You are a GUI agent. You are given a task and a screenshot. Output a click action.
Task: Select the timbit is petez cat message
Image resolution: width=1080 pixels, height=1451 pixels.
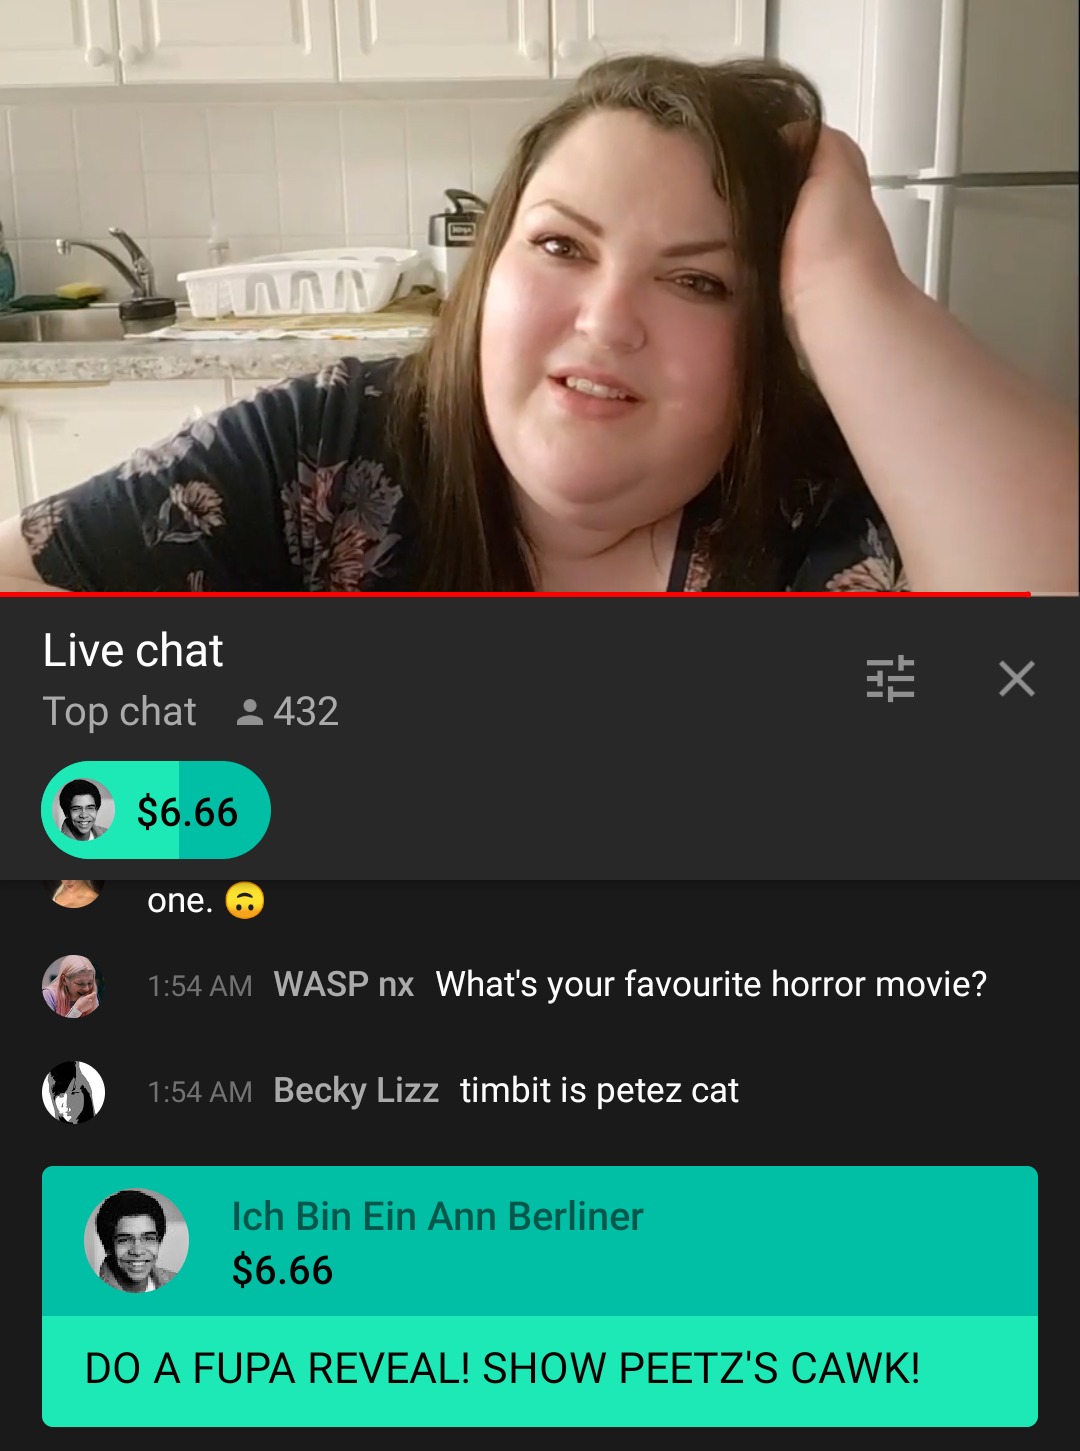click(599, 1091)
